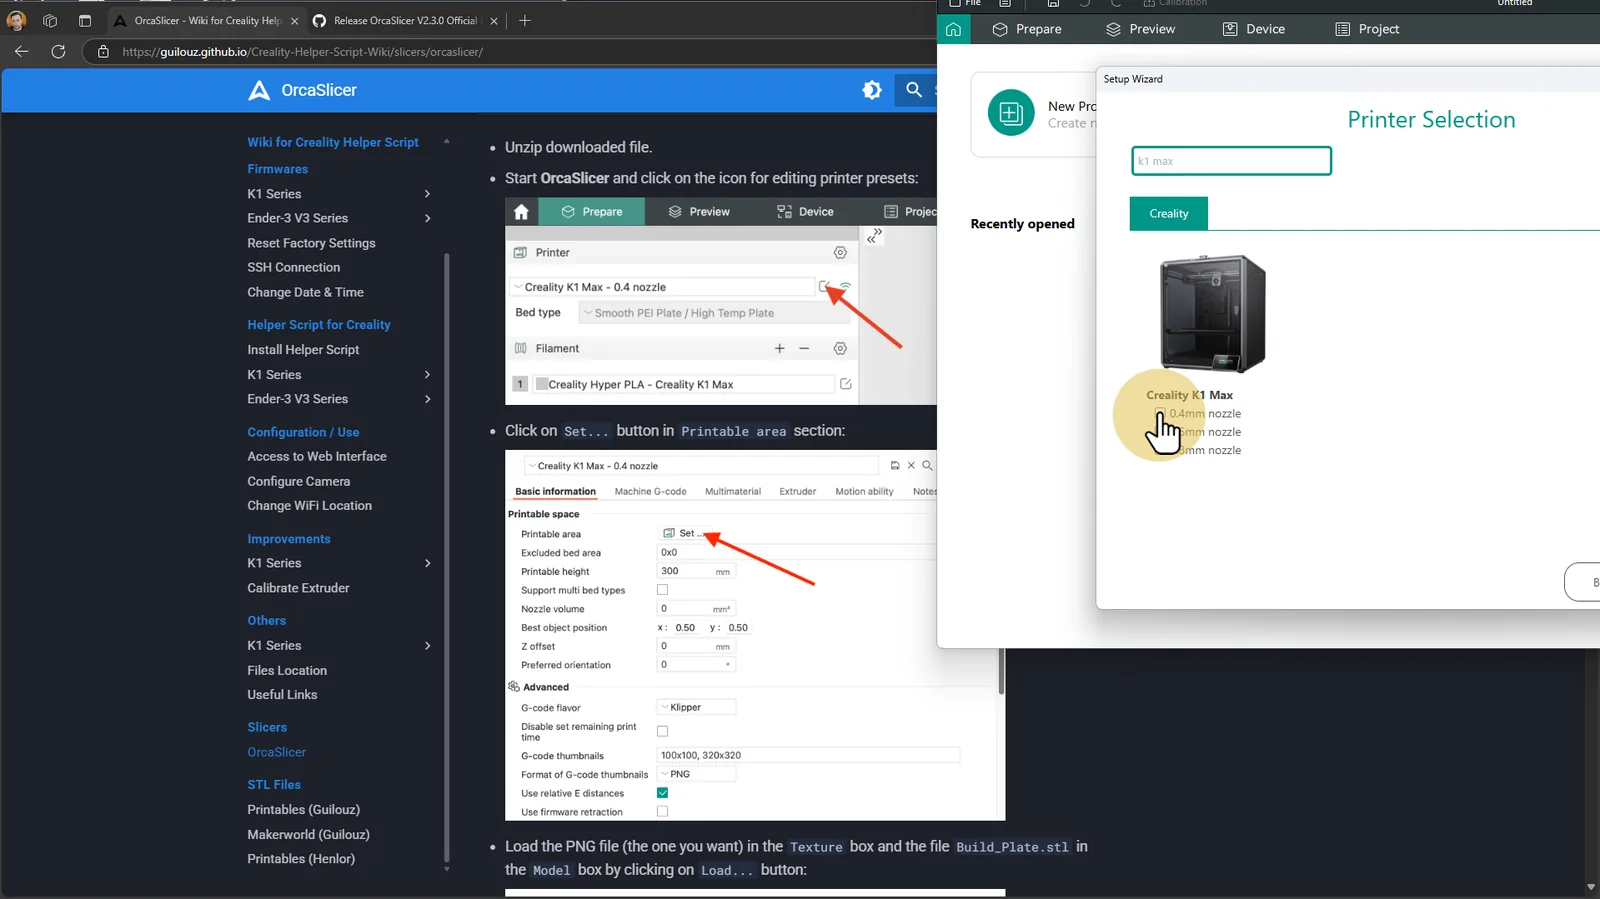The height and width of the screenshot is (899, 1600).
Task: Click the printer search field
Action: point(1231,161)
